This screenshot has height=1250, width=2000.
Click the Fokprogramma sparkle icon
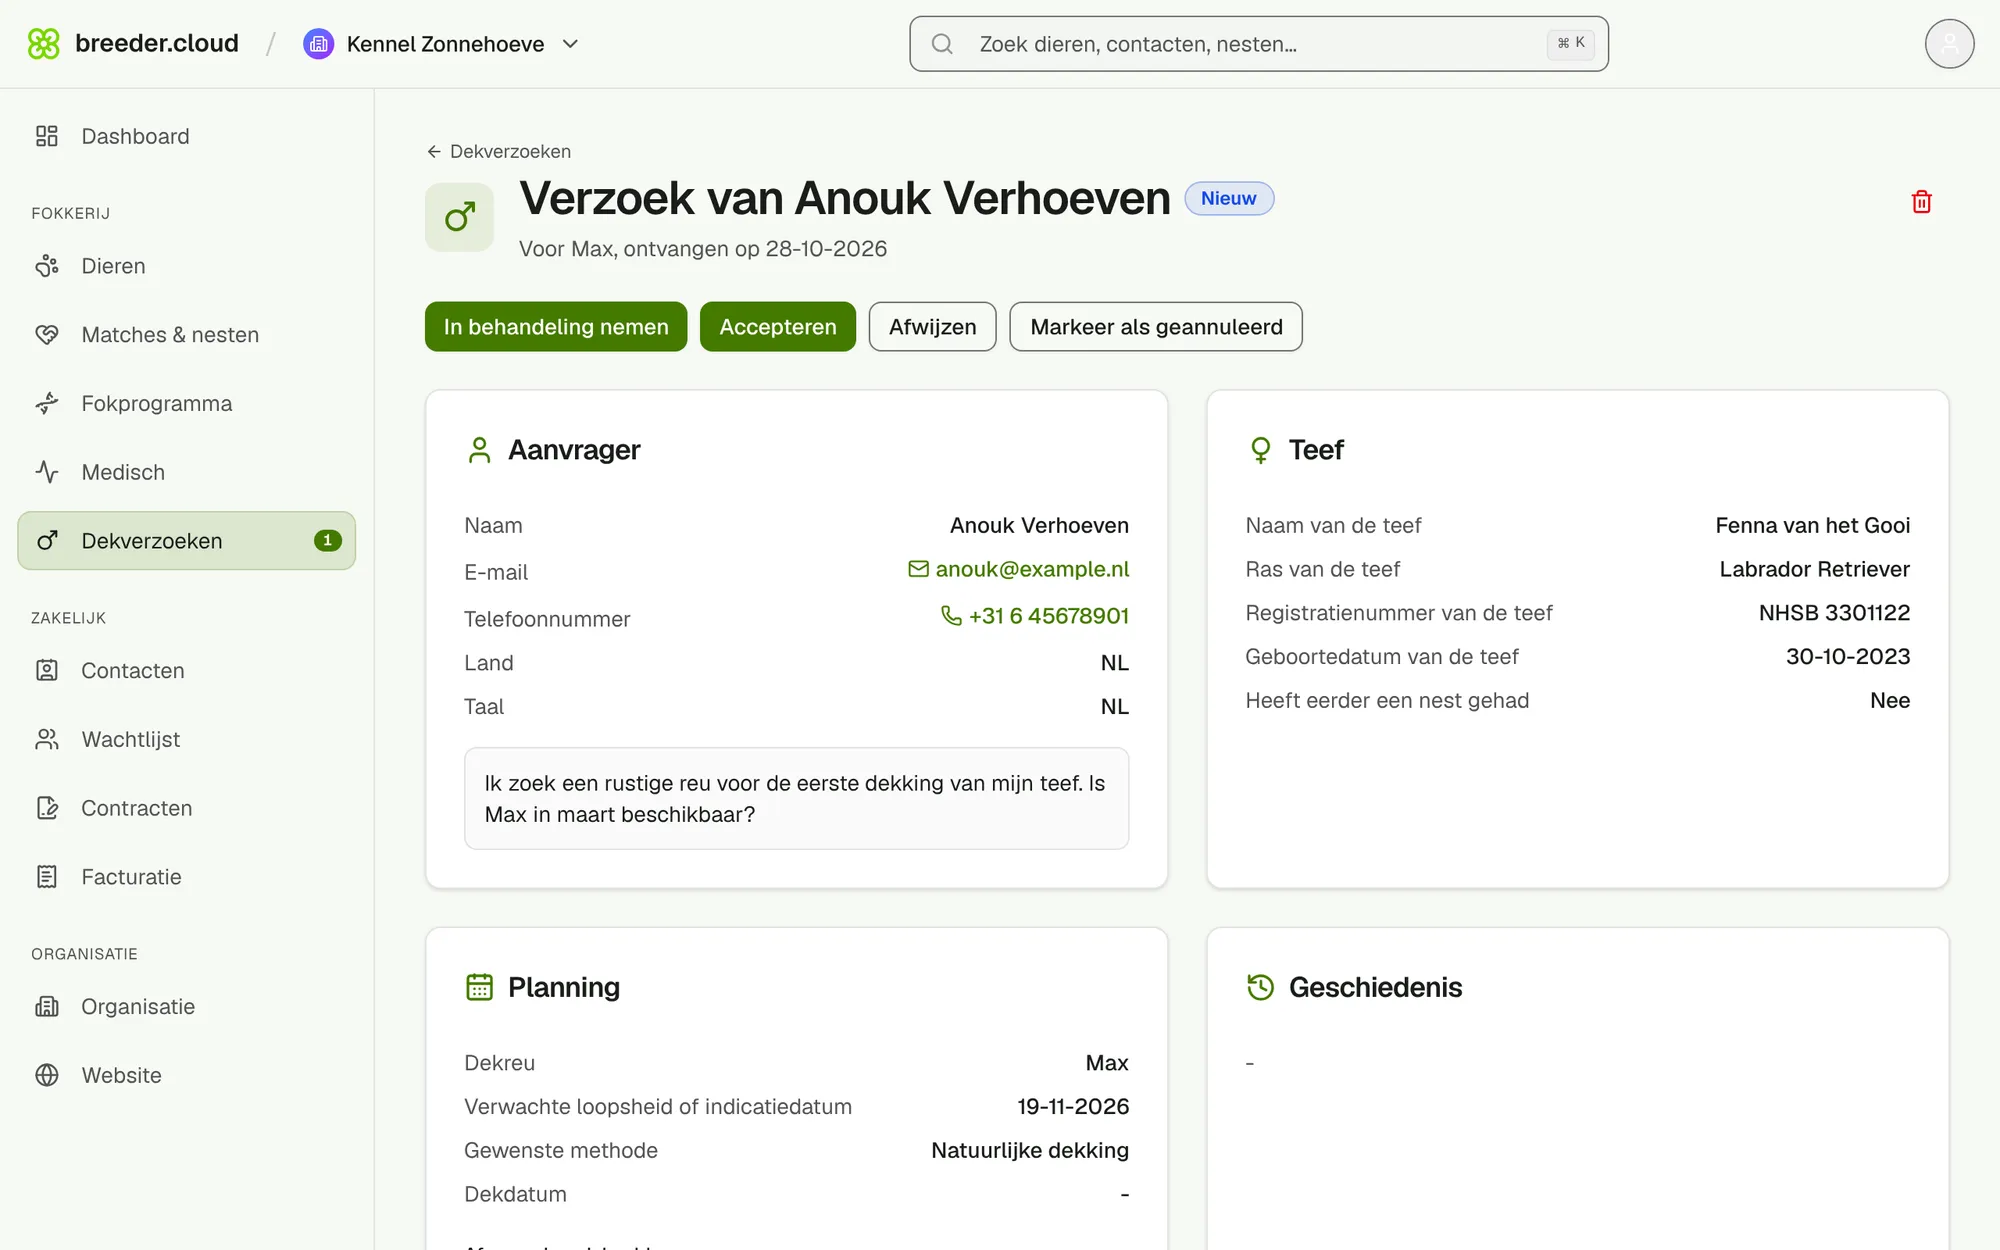tap(47, 404)
